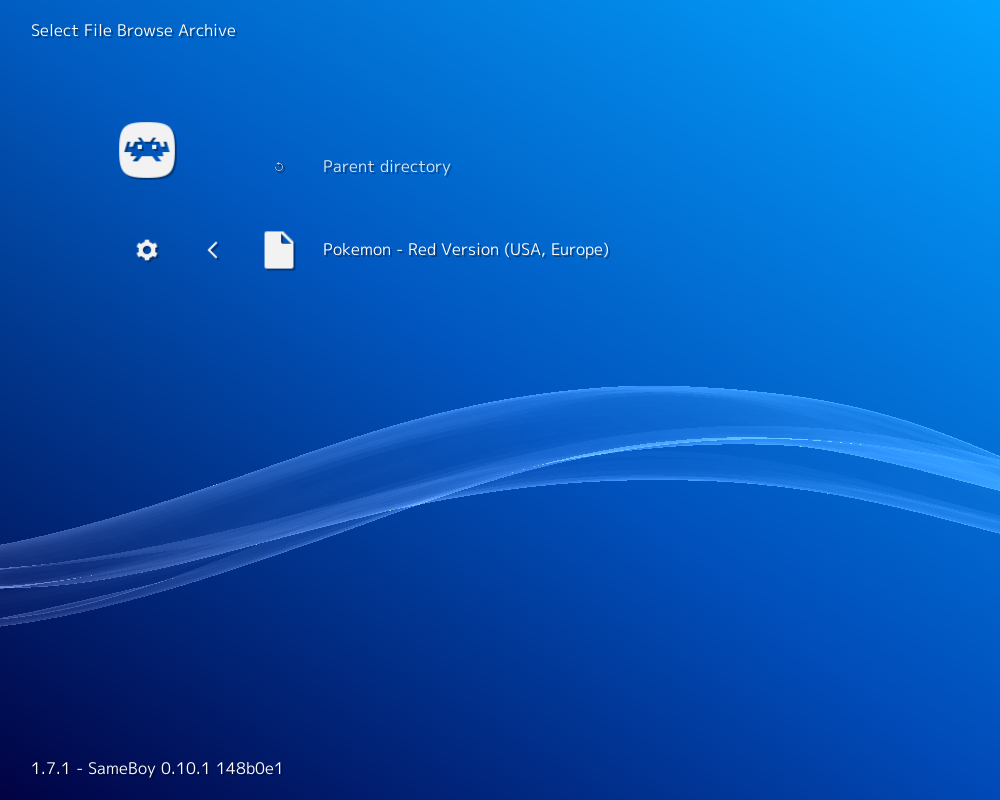The height and width of the screenshot is (800, 1000).
Task: Click the Select File Browse Archive title
Action: click(x=133, y=31)
